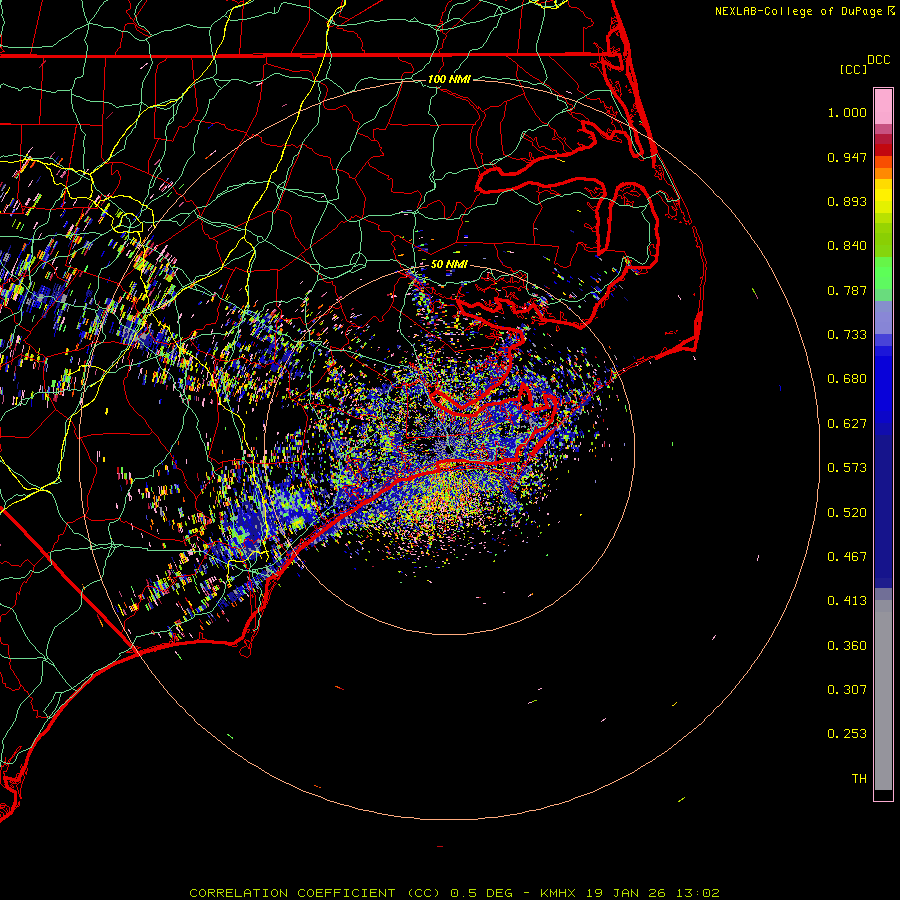
Task: Click the Correlation Coefficient caption at bottom
Action: click(x=454, y=893)
